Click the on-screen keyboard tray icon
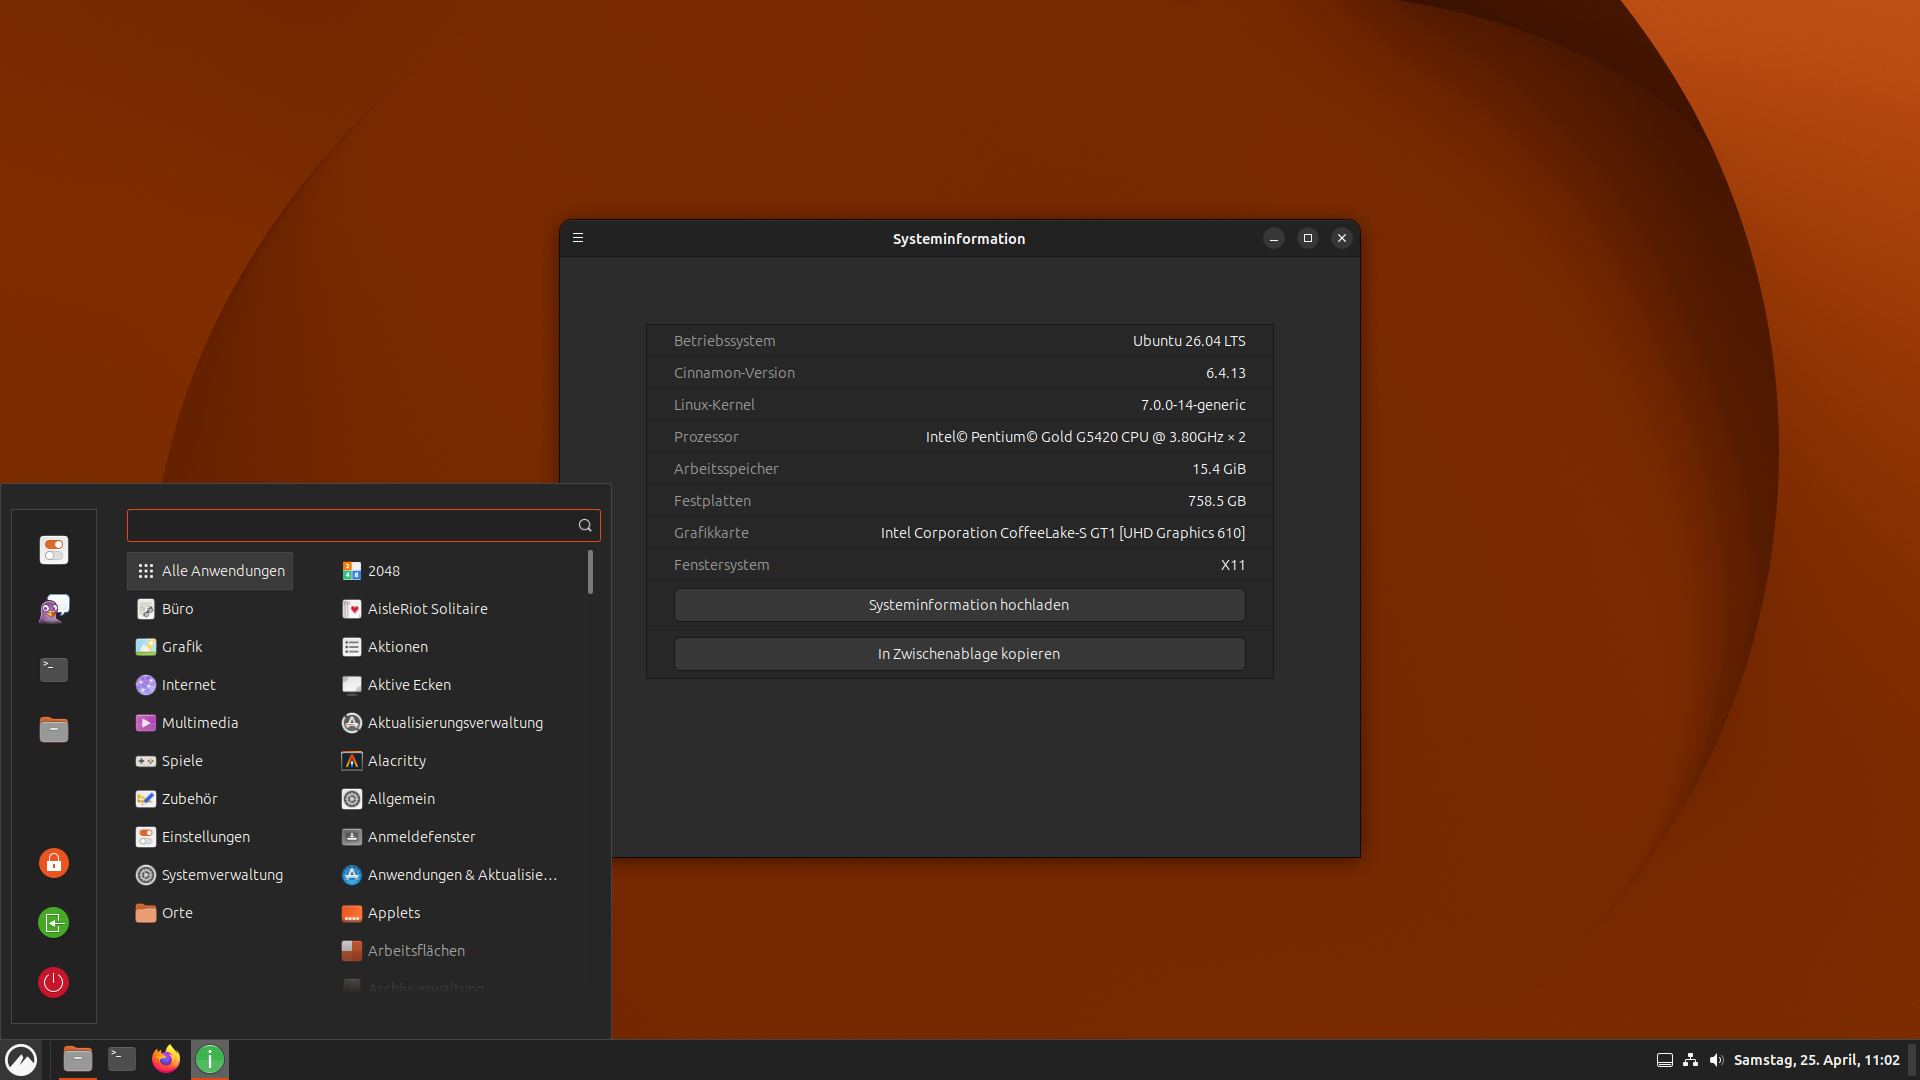1920x1080 pixels. (1665, 1060)
